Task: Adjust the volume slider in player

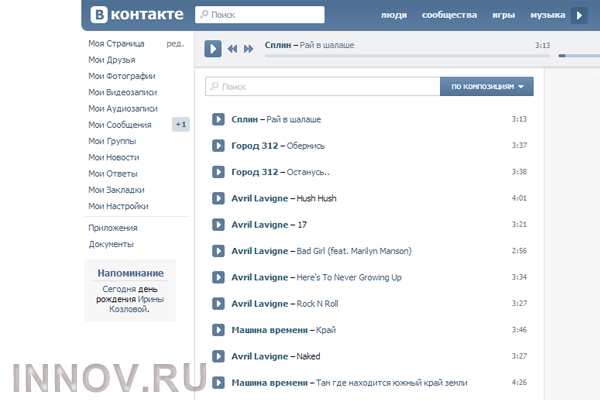Action: [575, 55]
